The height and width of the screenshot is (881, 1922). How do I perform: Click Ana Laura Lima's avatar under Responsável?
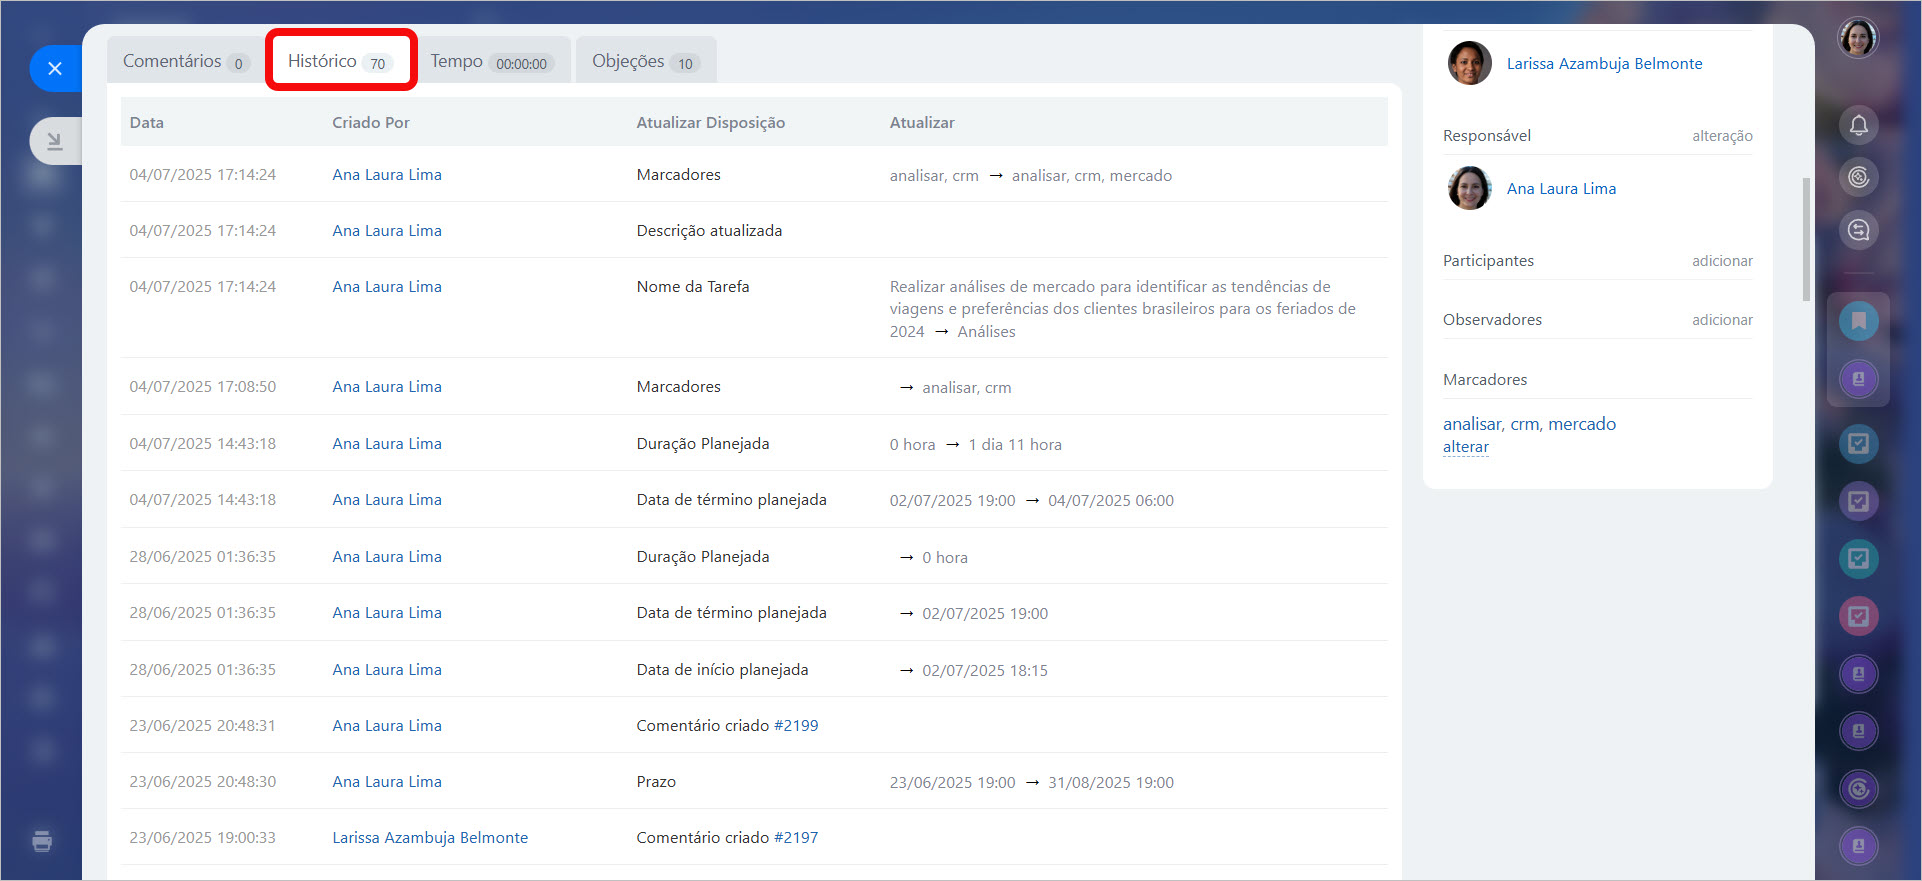tap(1469, 188)
